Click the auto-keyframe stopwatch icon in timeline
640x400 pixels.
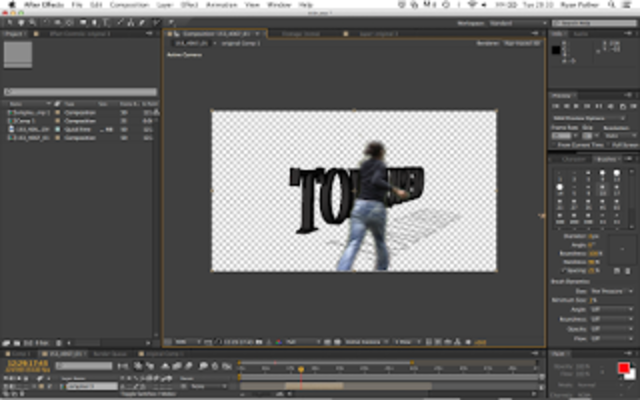[215, 366]
